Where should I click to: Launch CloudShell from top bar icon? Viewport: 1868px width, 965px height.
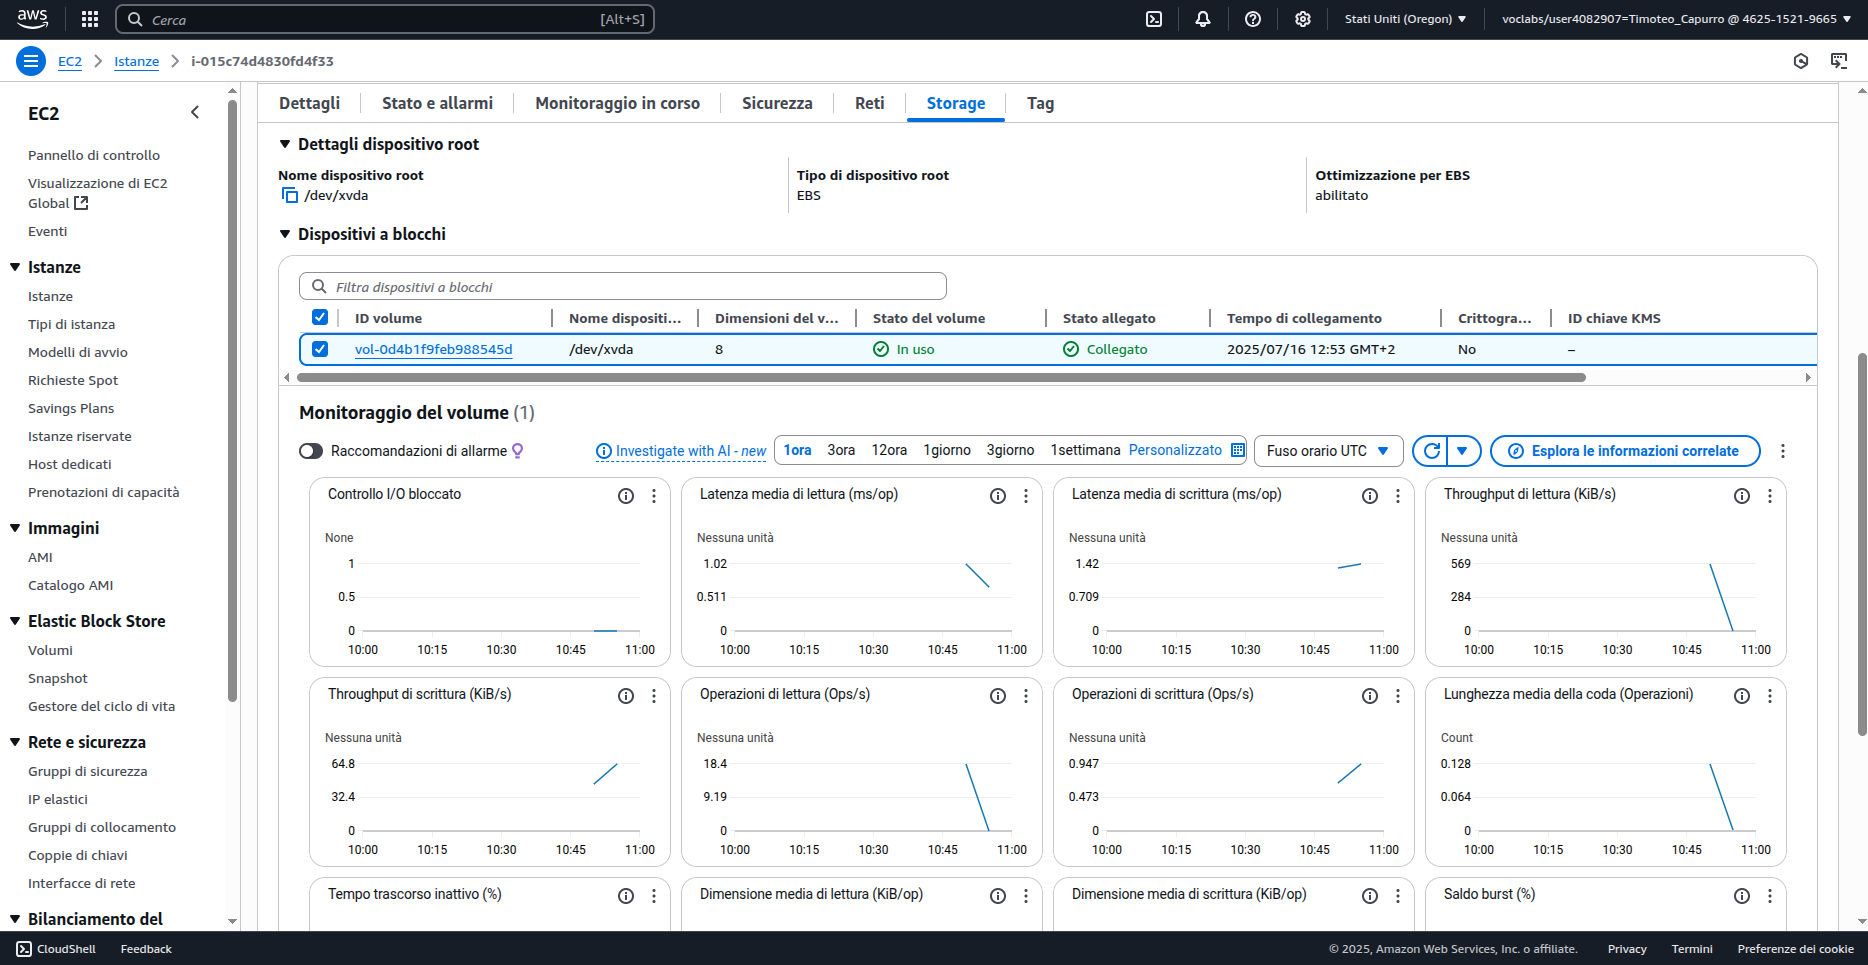coord(1154,19)
